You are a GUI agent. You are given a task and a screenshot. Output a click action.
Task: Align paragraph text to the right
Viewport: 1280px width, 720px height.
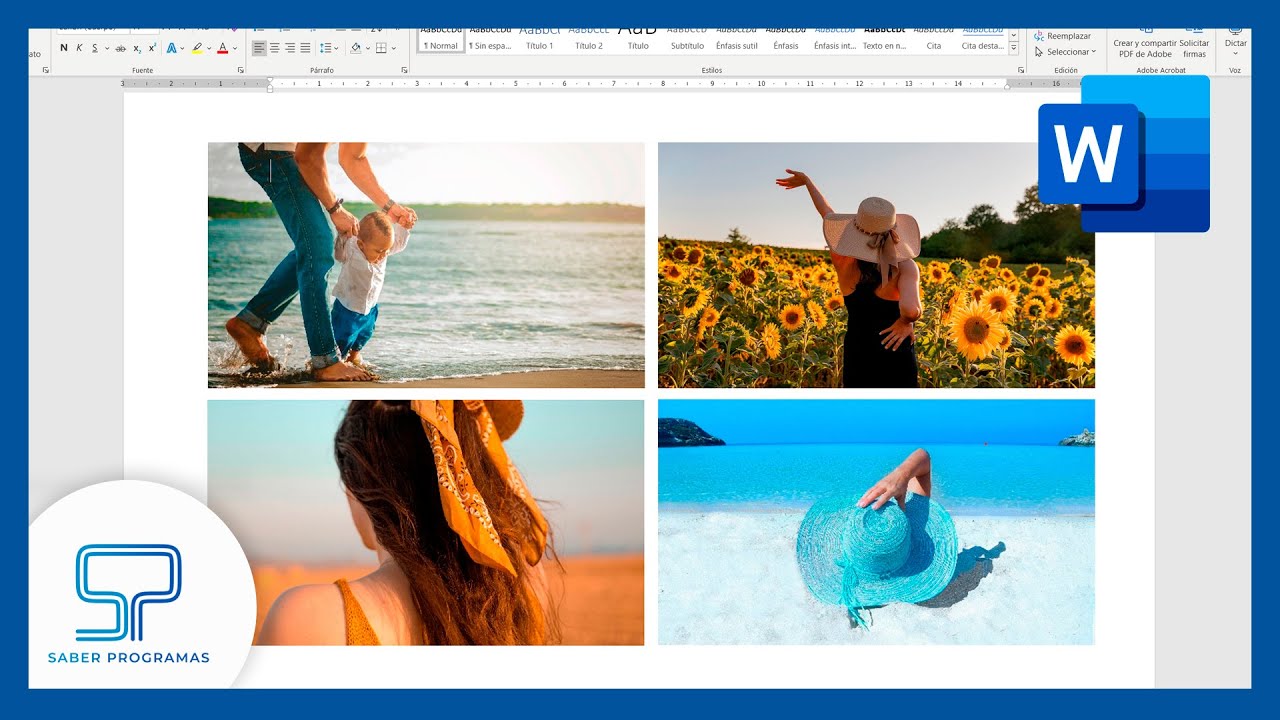290,48
